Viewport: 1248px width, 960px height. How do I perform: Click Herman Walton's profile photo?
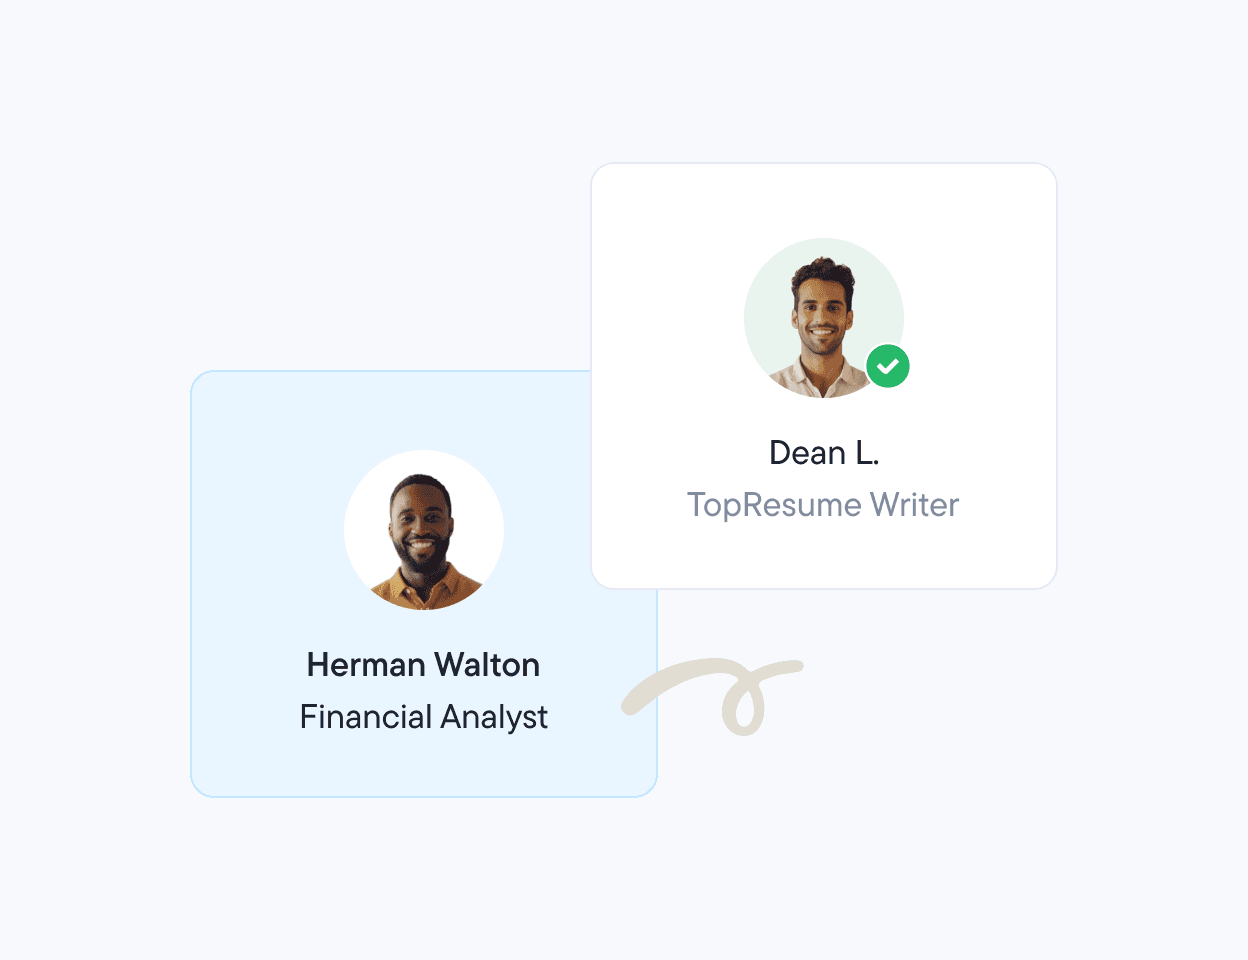coord(424,530)
